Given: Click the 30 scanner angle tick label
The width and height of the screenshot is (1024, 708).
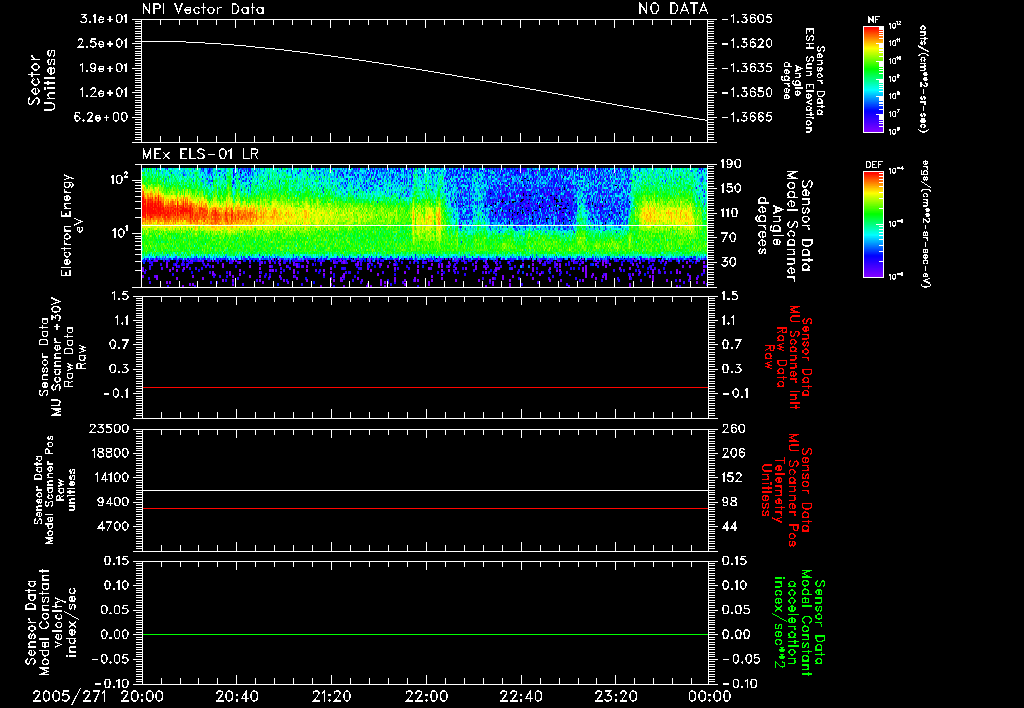Looking at the screenshot, I should (731, 262).
